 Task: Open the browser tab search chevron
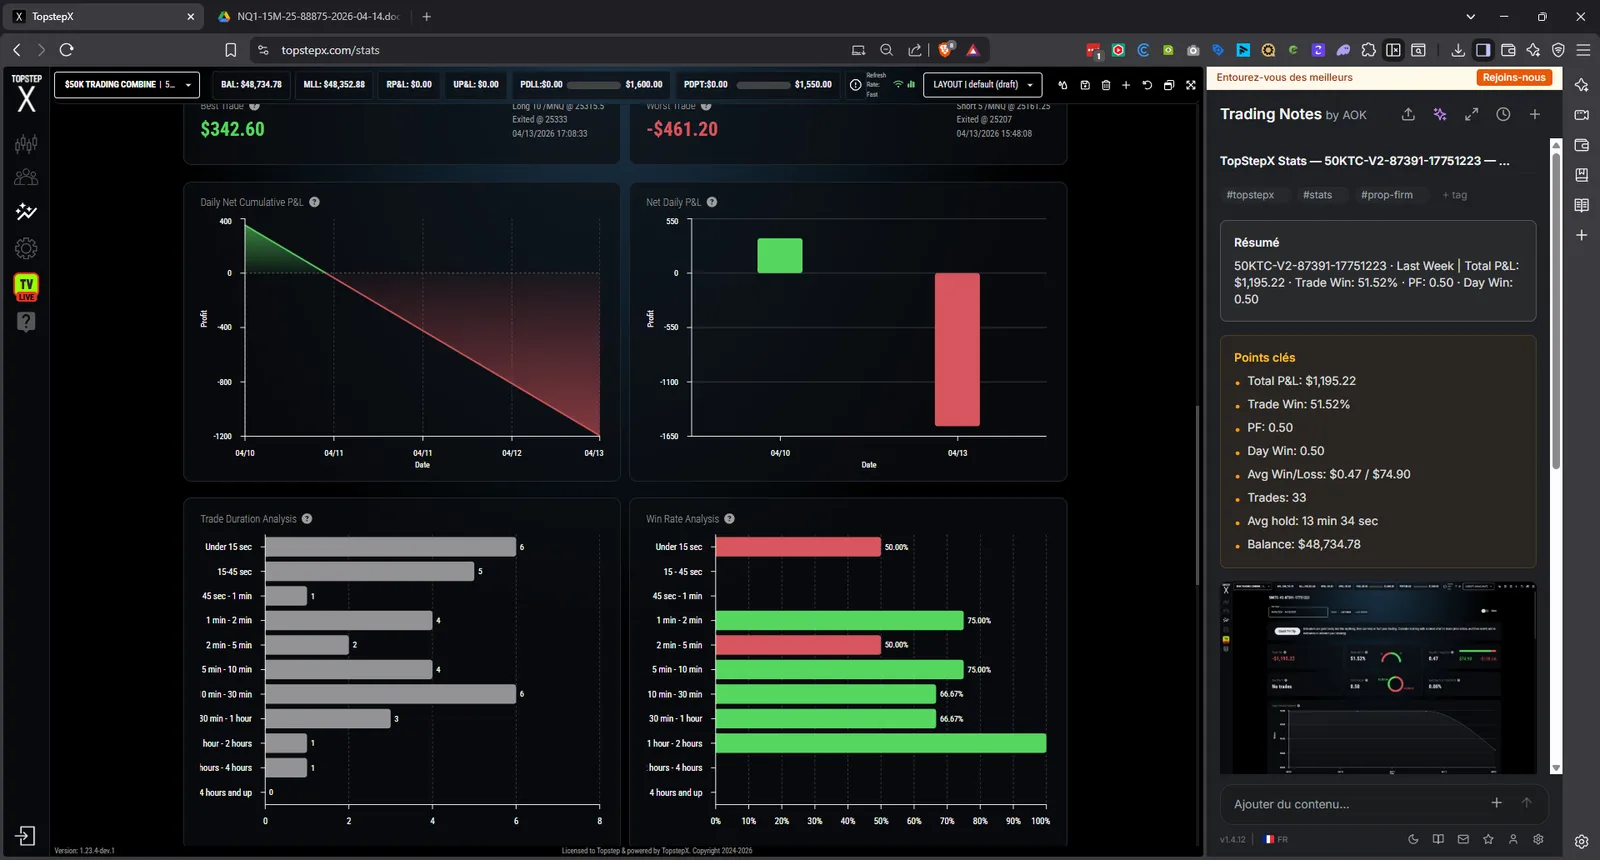pyautogui.click(x=1470, y=16)
